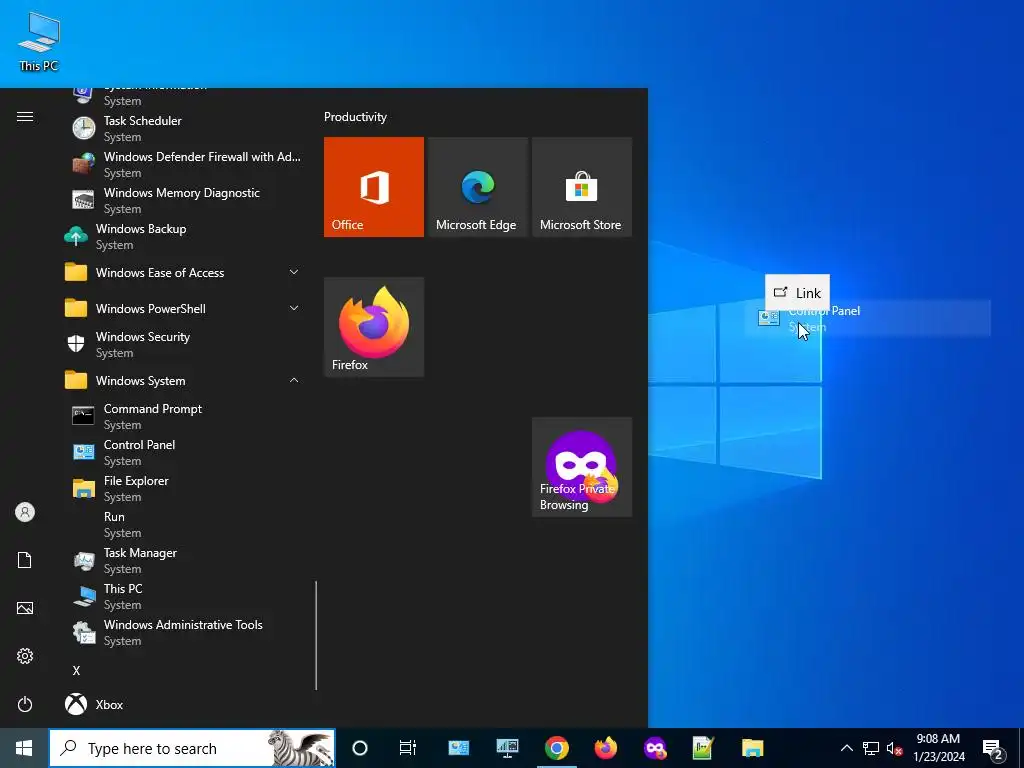Open Firefox Private Browsing tile

click(582, 467)
